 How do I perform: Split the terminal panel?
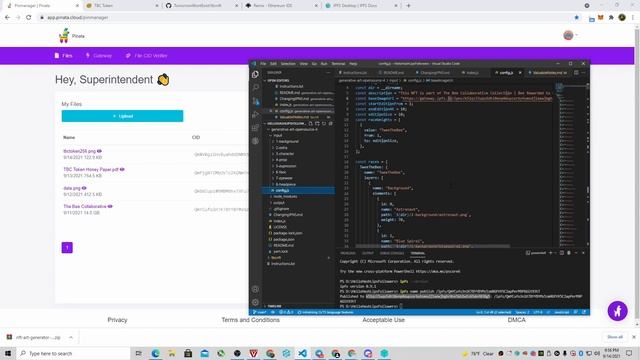[562, 253]
